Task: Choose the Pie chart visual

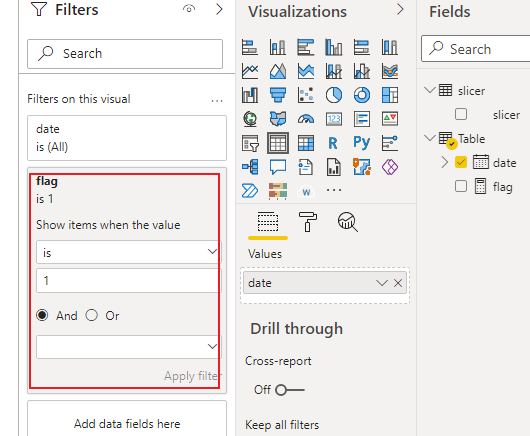Action: click(x=334, y=95)
